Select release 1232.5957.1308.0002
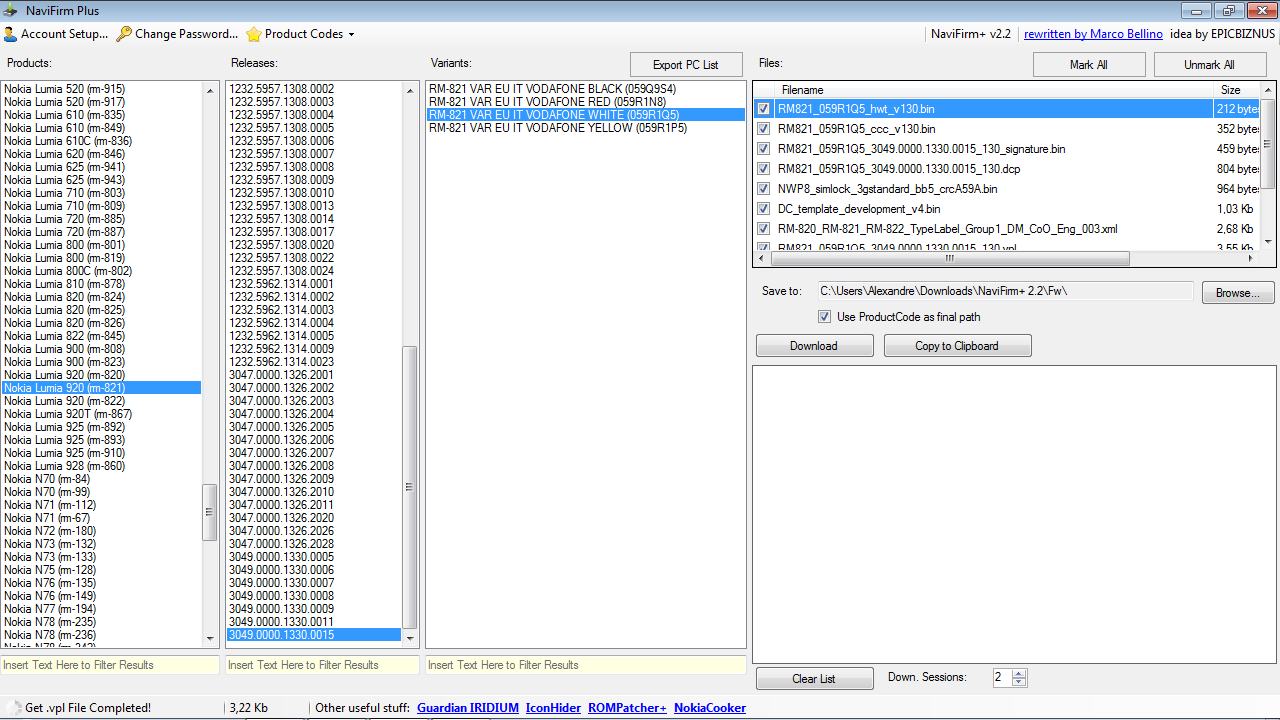Screen dimensions: 1280x720 tap(314, 89)
